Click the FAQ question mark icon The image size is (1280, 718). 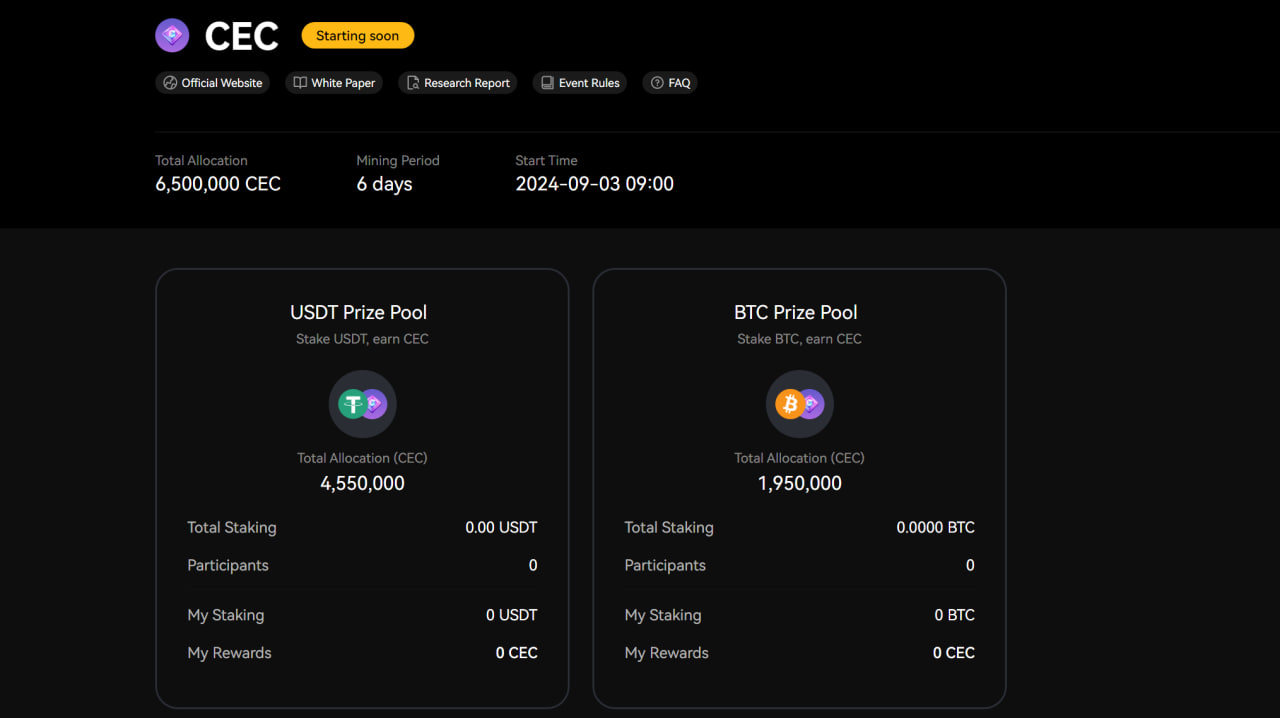click(x=657, y=83)
